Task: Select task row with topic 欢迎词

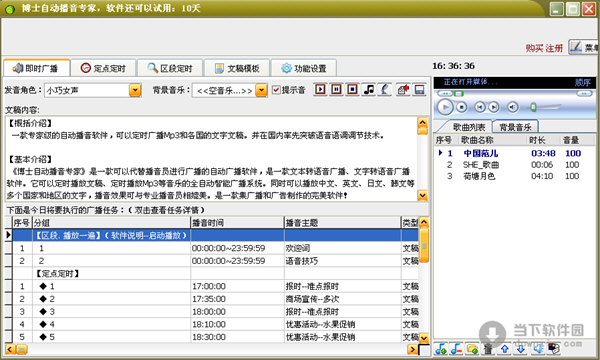Action: (216, 248)
